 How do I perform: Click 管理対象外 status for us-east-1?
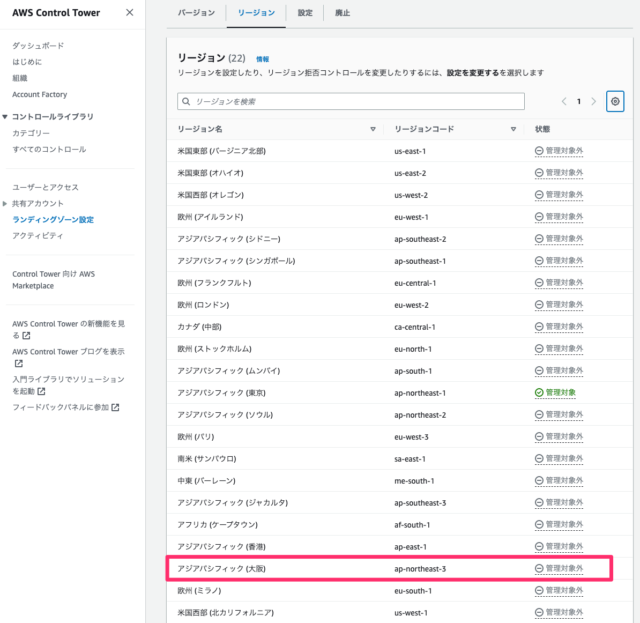click(x=559, y=151)
